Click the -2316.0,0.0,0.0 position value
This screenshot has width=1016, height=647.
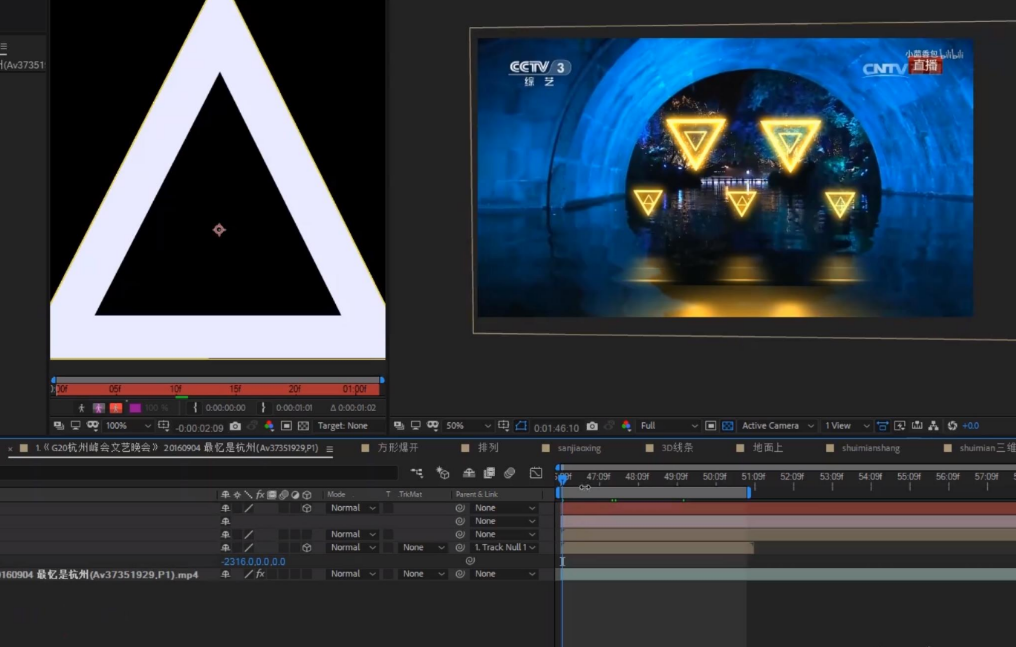click(253, 562)
